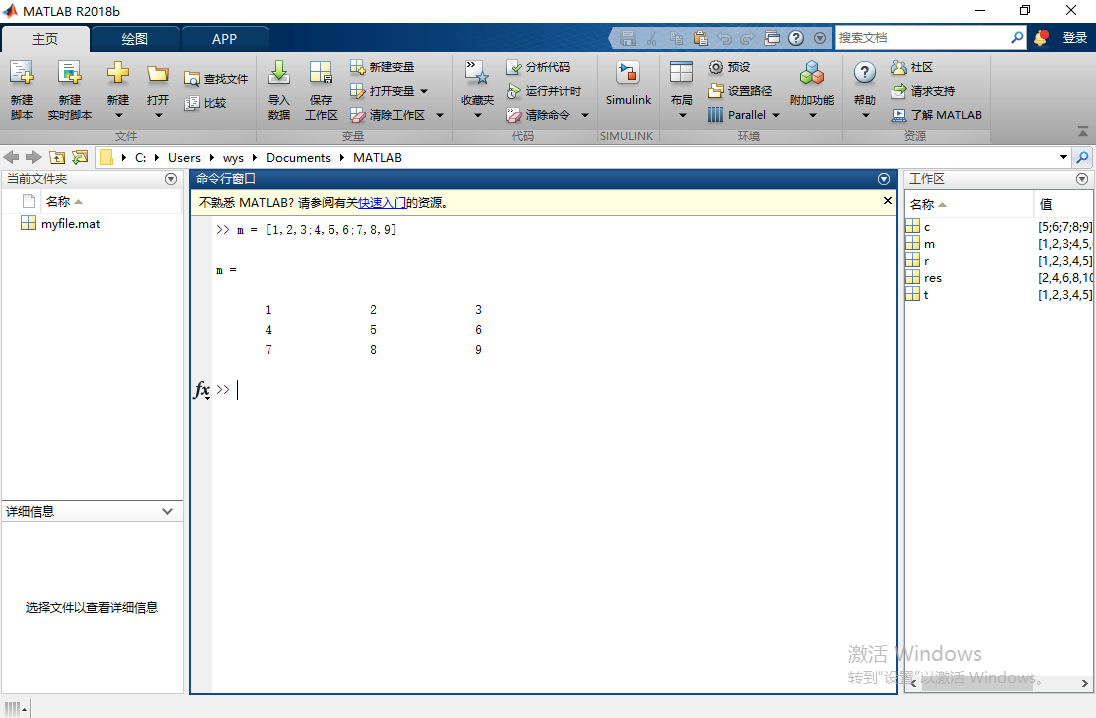Viewport: 1096px width, 718px height.
Task: Click the address bar search icon
Action: point(1083,157)
